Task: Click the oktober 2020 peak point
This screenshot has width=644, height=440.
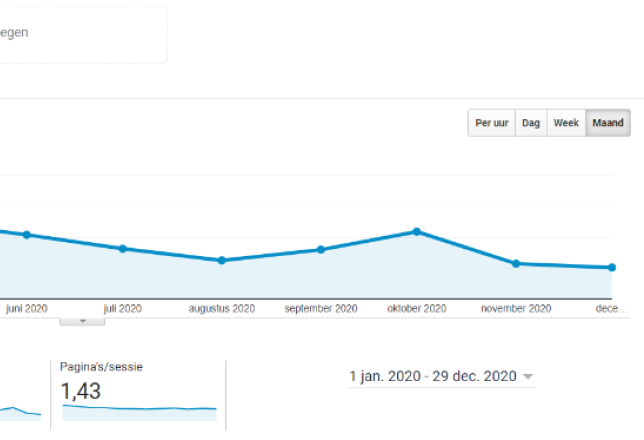Action: (x=417, y=231)
